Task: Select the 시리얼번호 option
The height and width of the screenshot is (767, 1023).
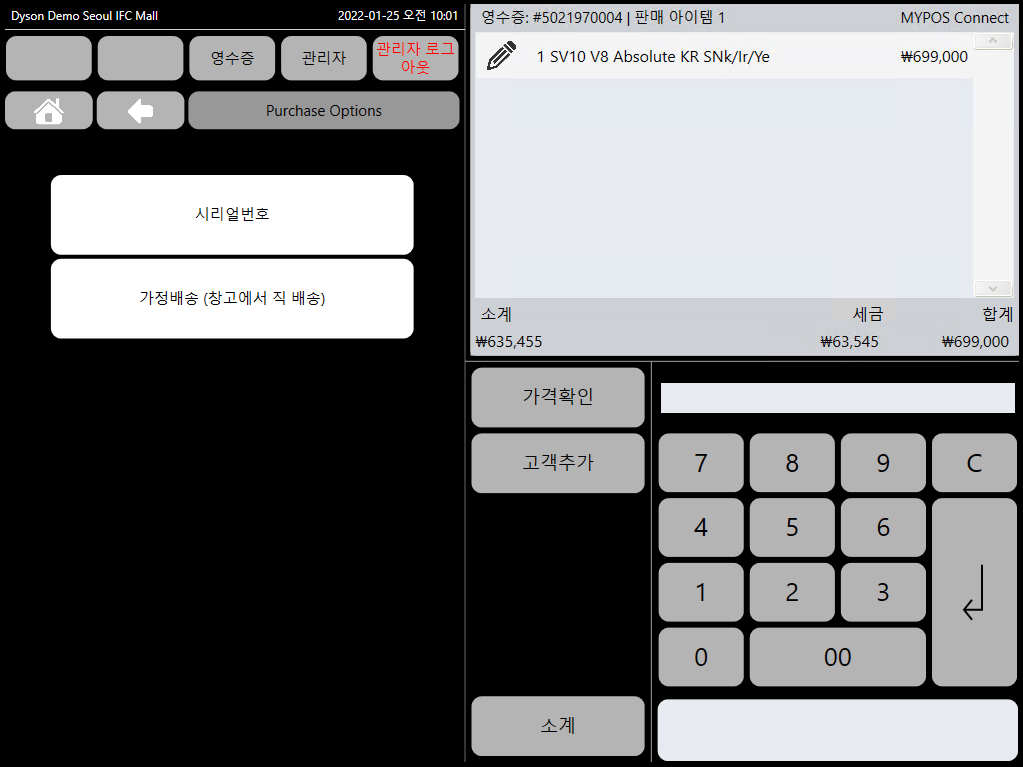Action: (232, 215)
